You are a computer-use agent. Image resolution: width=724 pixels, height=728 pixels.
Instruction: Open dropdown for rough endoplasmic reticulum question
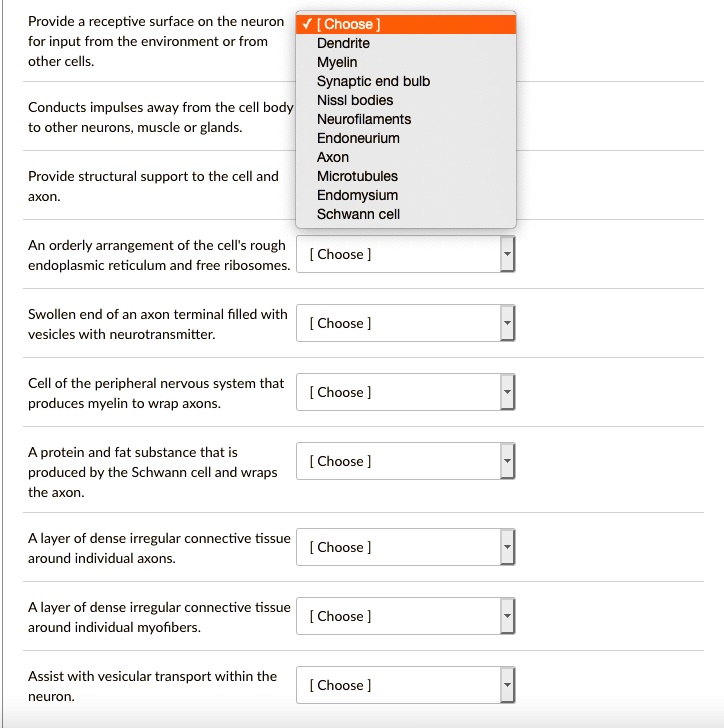(405, 254)
